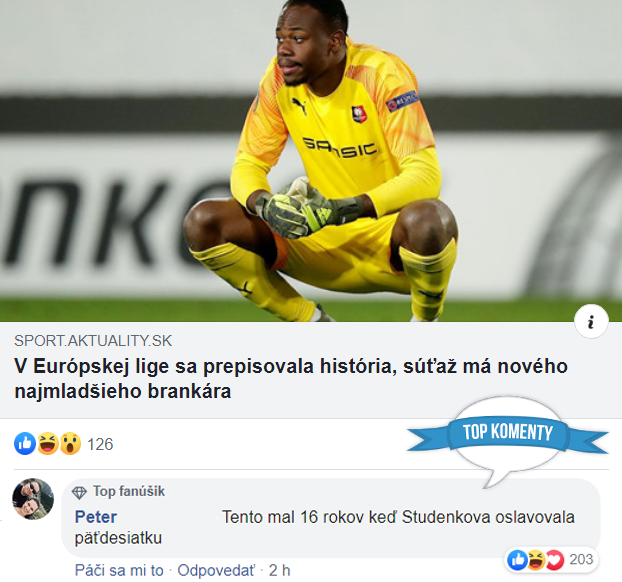
Task: Open commenter Peter's profile name
Action: [x=96, y=517]
